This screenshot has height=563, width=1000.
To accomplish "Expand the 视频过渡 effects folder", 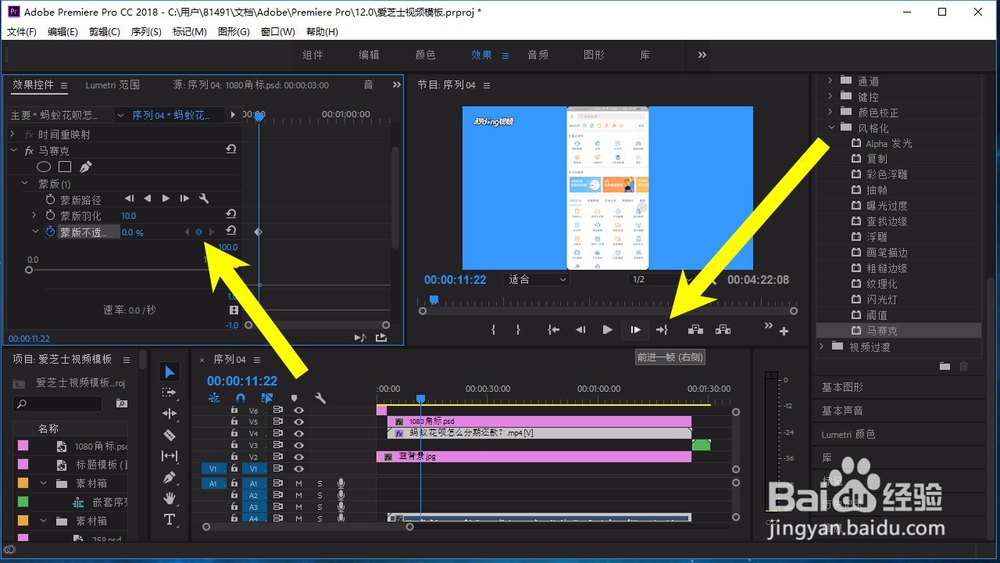I will [x=822, y=346].
